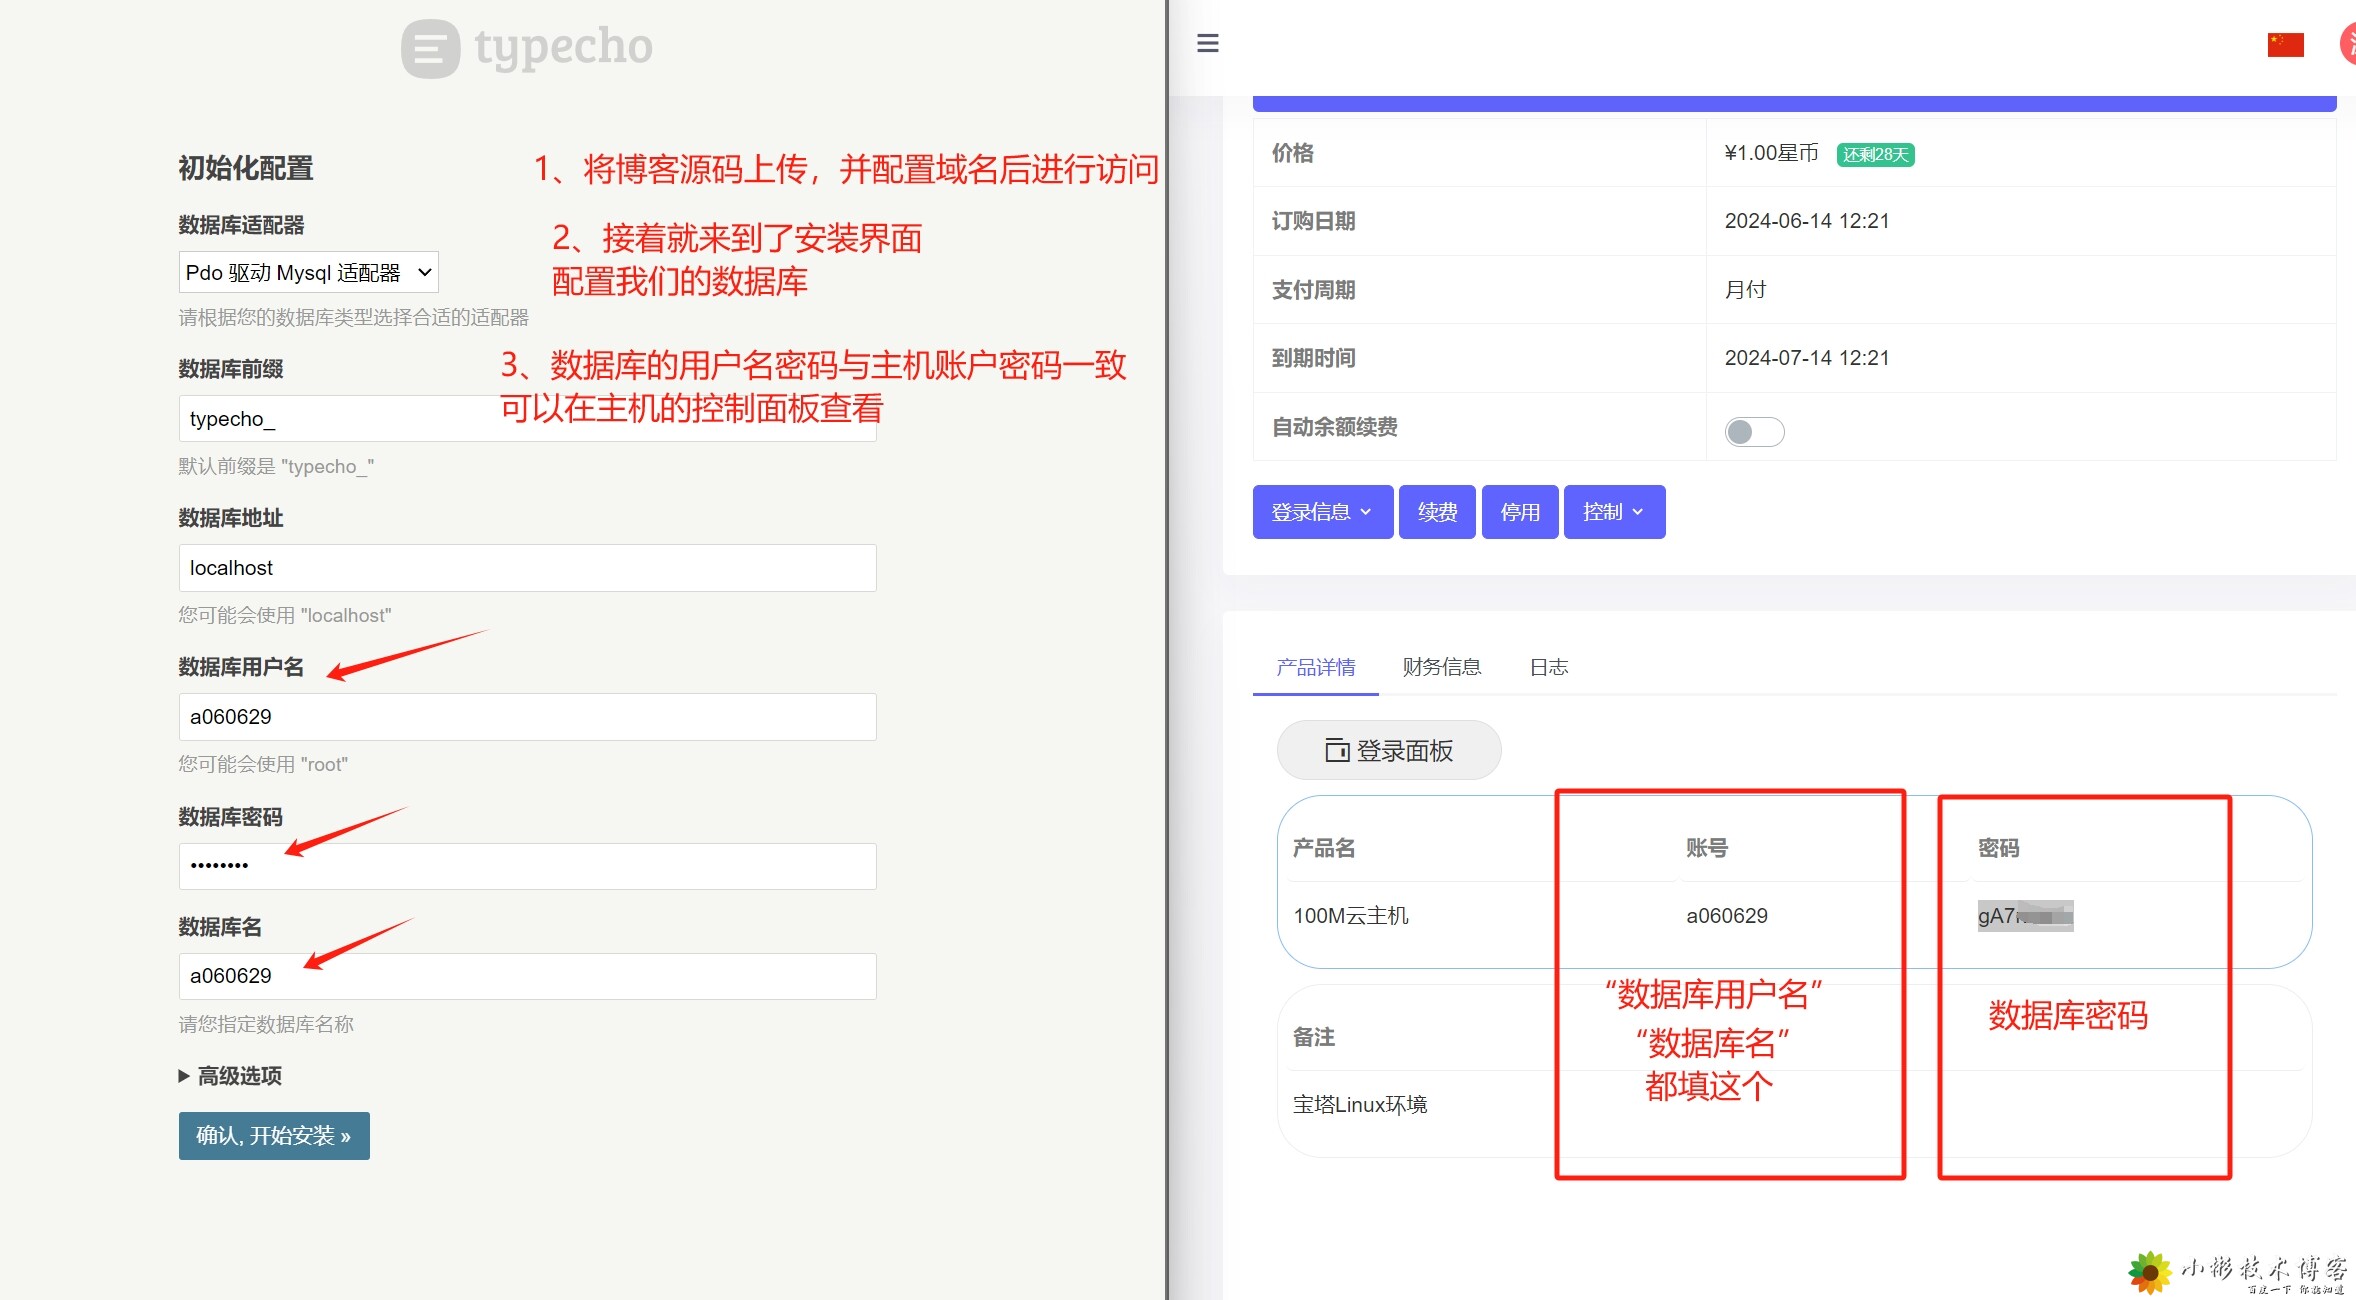The image size is (2356, 1300).
Task: Switch to the 产品详情 tab
Action: click(1315, 667)
